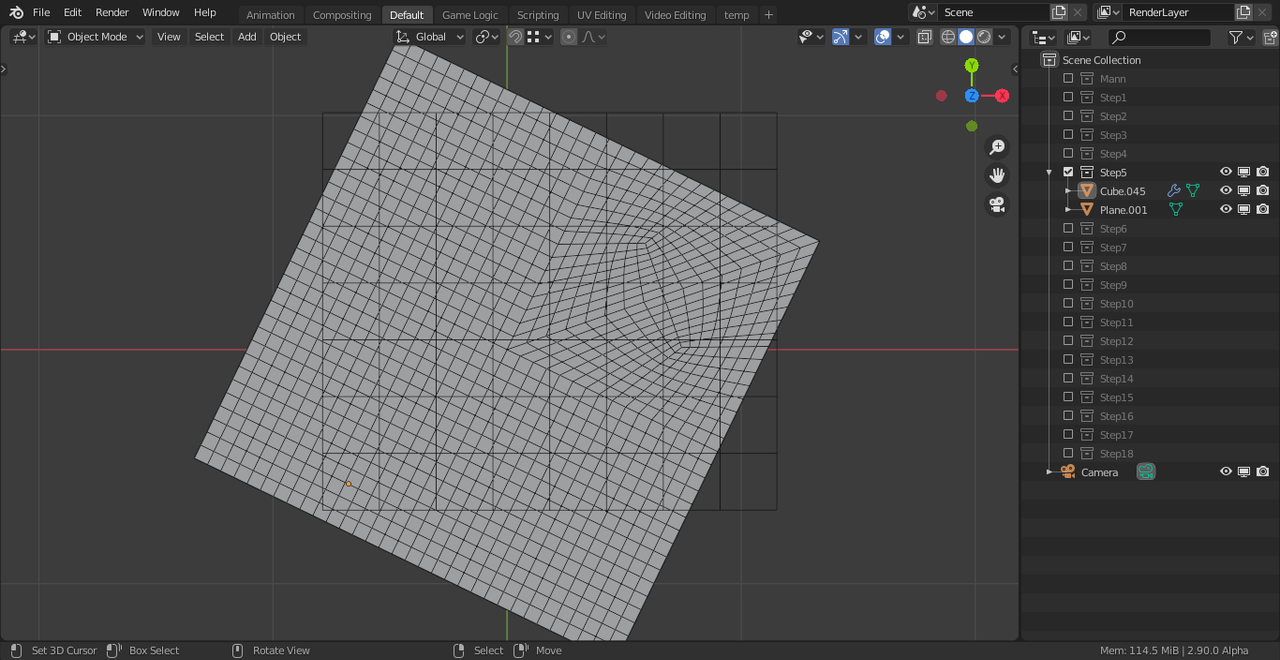Open the Render menu
The width and height of the screenshot is (1280, 660).
pos(112,12)
